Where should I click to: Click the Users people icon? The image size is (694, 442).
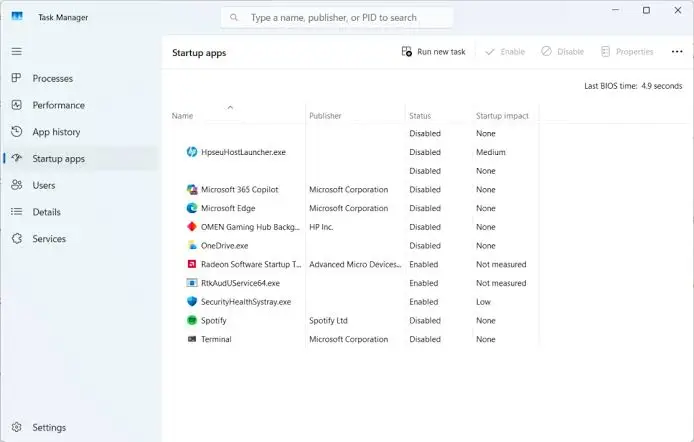[16, 185]
